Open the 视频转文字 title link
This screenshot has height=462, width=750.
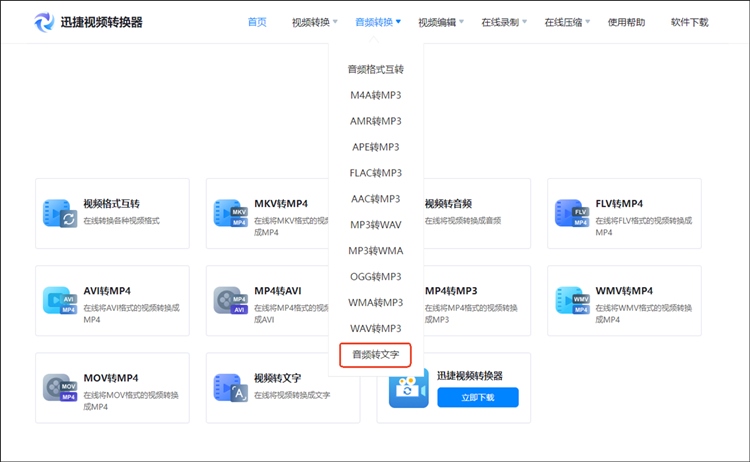click(277, 378)
